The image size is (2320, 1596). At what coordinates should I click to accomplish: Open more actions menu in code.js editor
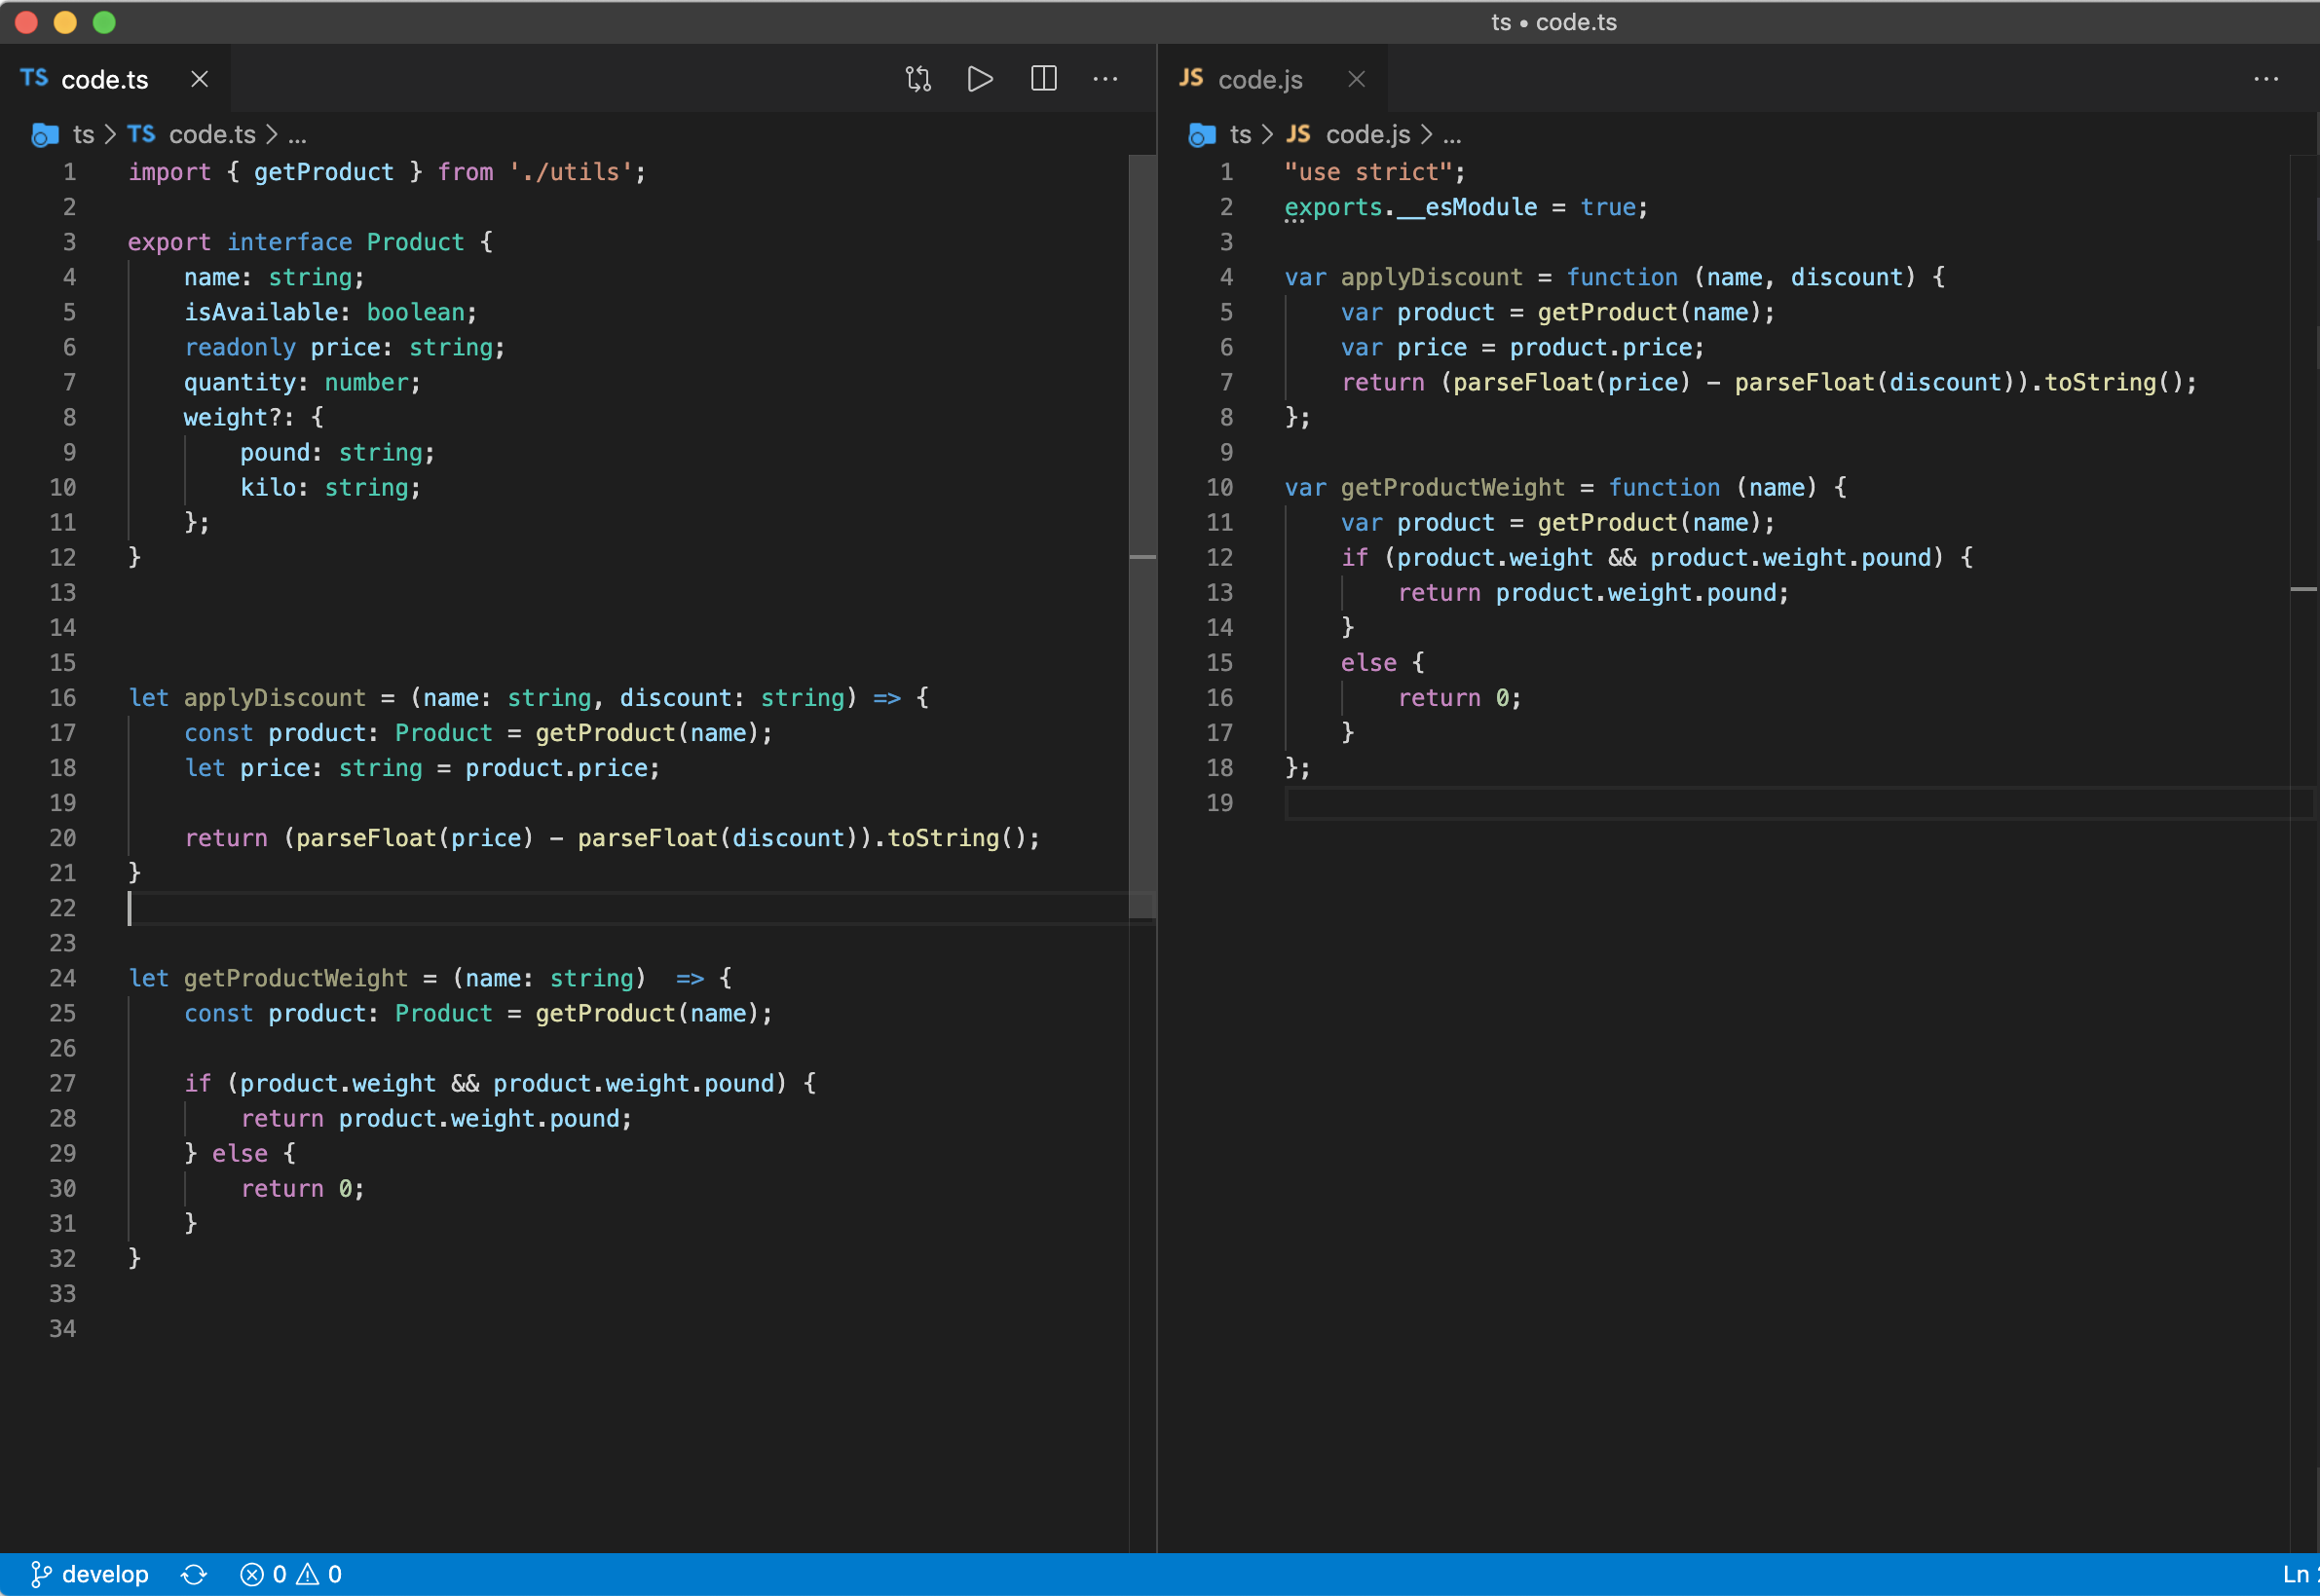click(2266, 79)
